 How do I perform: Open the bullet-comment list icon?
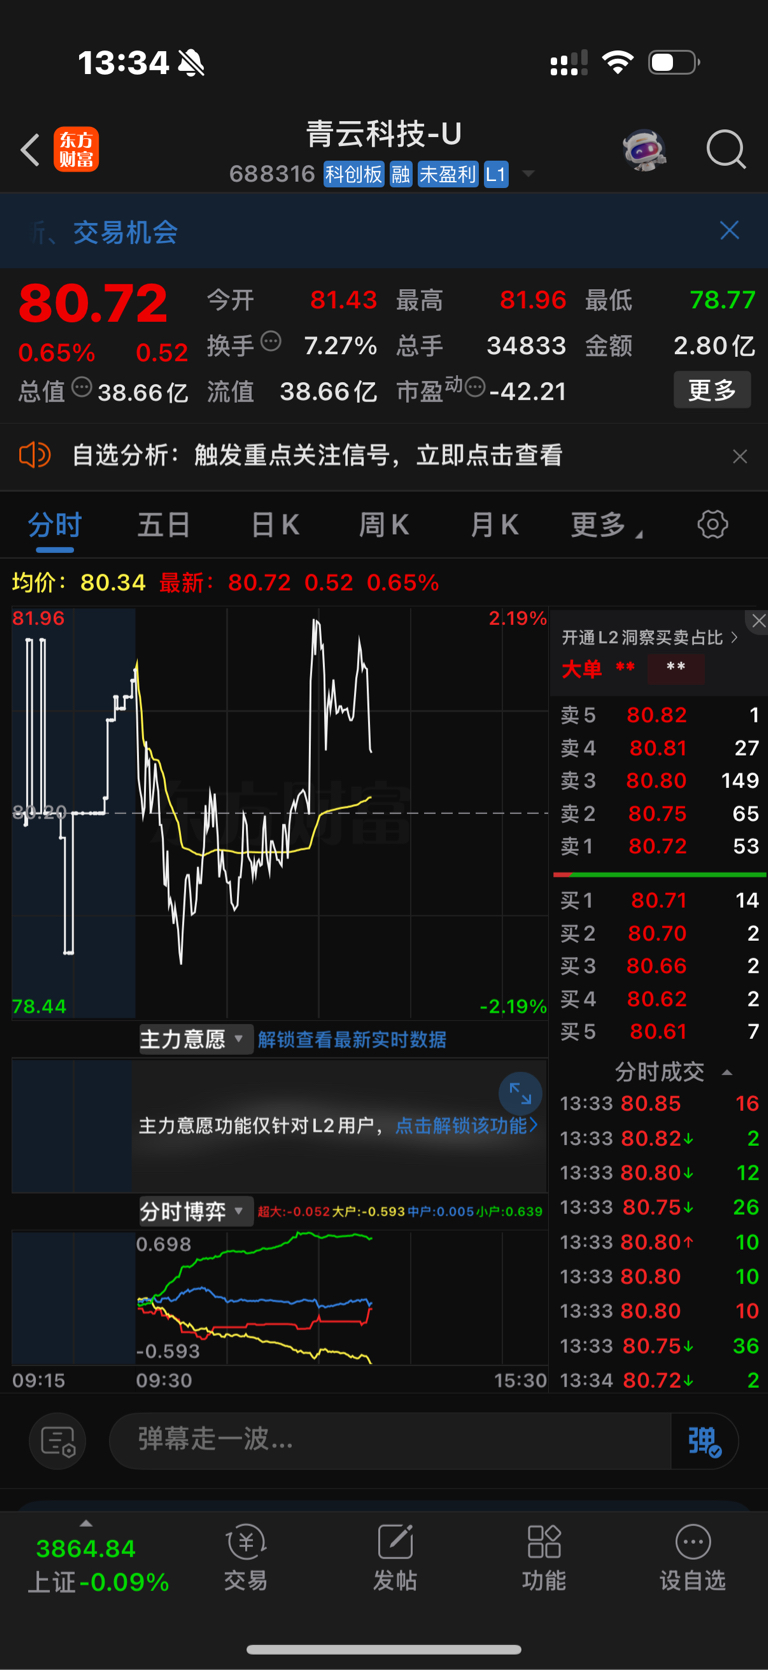click(x=57, y=1441)
